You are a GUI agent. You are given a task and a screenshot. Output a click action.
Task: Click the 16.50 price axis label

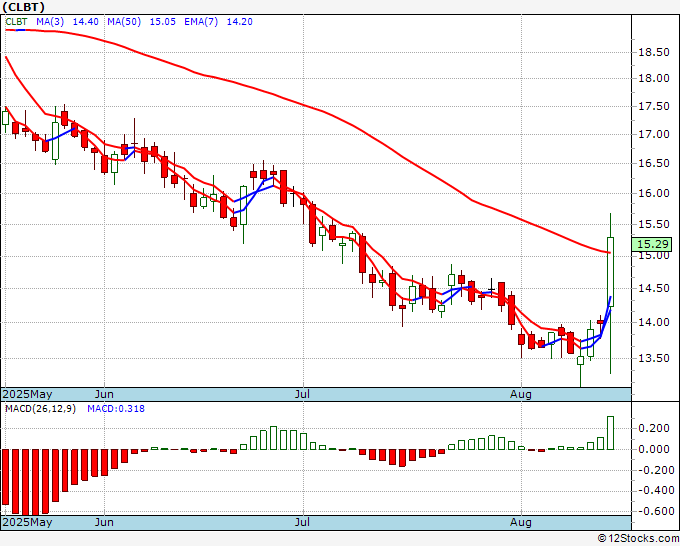[654, 163]
